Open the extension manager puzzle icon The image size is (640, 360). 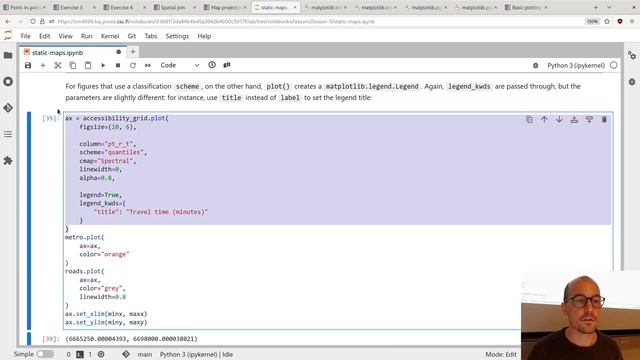coord(8,160)
